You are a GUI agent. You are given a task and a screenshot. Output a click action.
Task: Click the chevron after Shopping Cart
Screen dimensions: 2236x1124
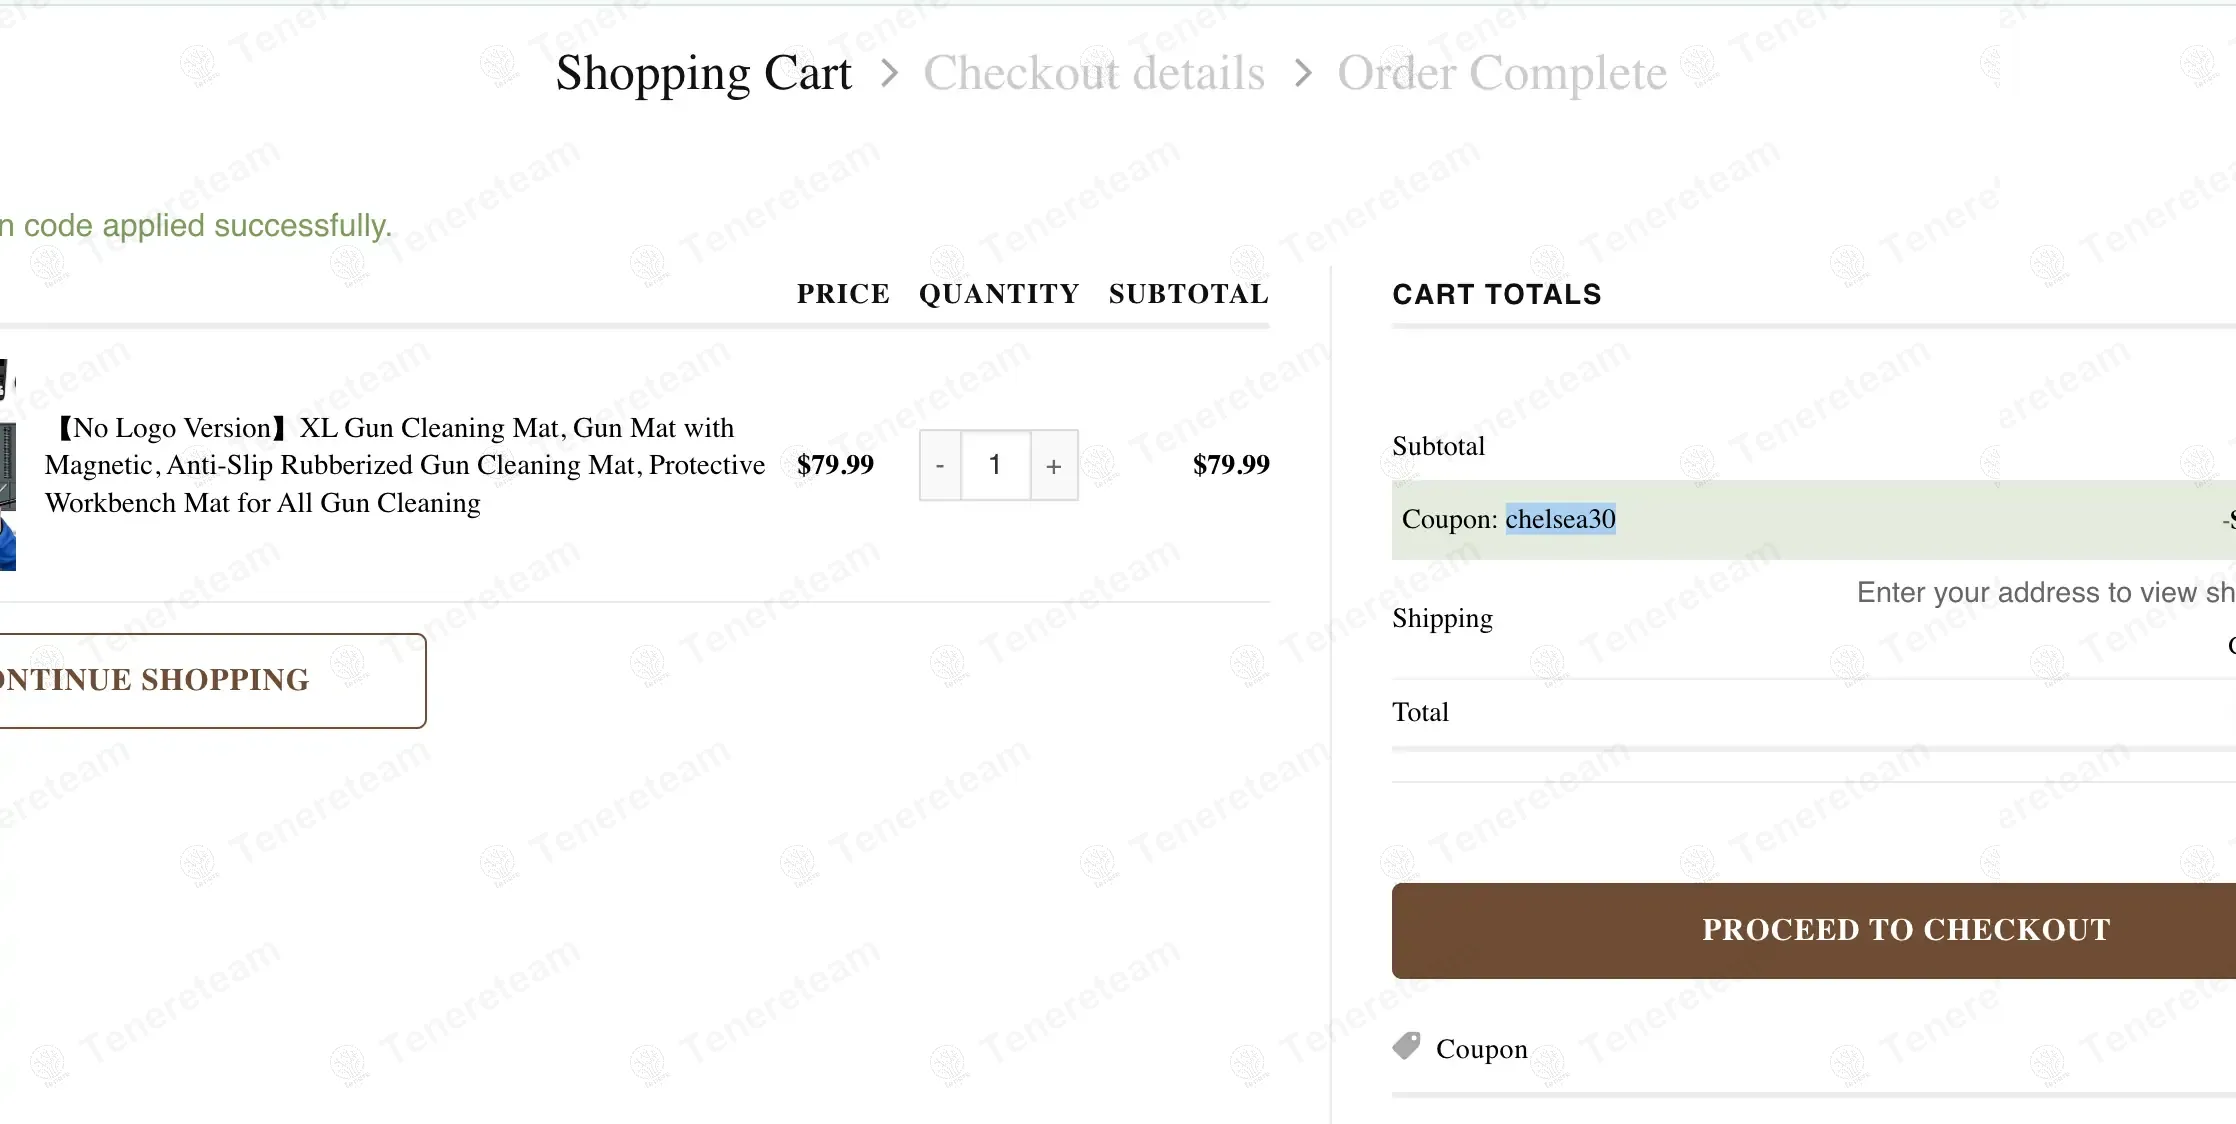point(889,73)
